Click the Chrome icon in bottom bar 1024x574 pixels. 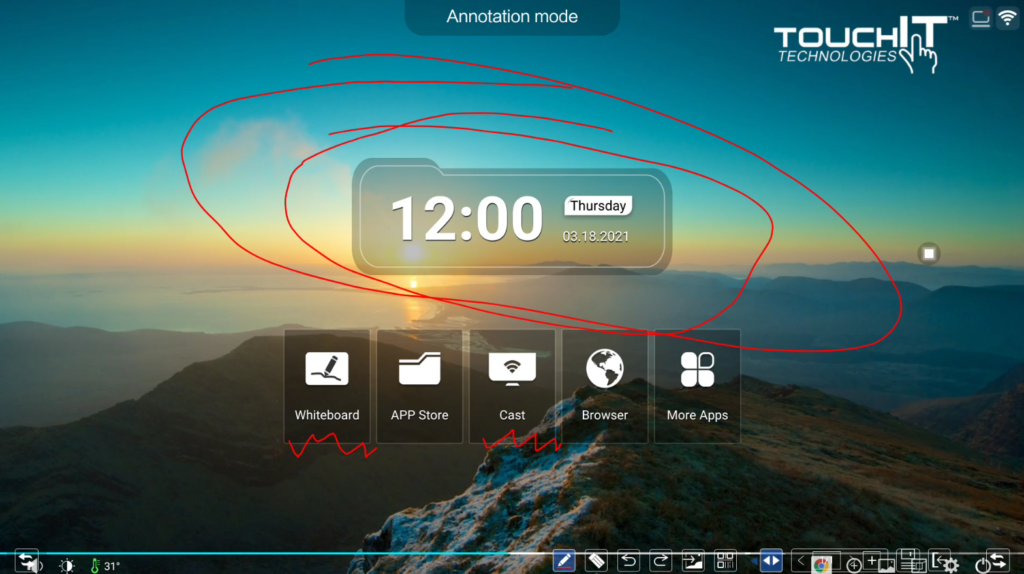[x=822, y=564]
